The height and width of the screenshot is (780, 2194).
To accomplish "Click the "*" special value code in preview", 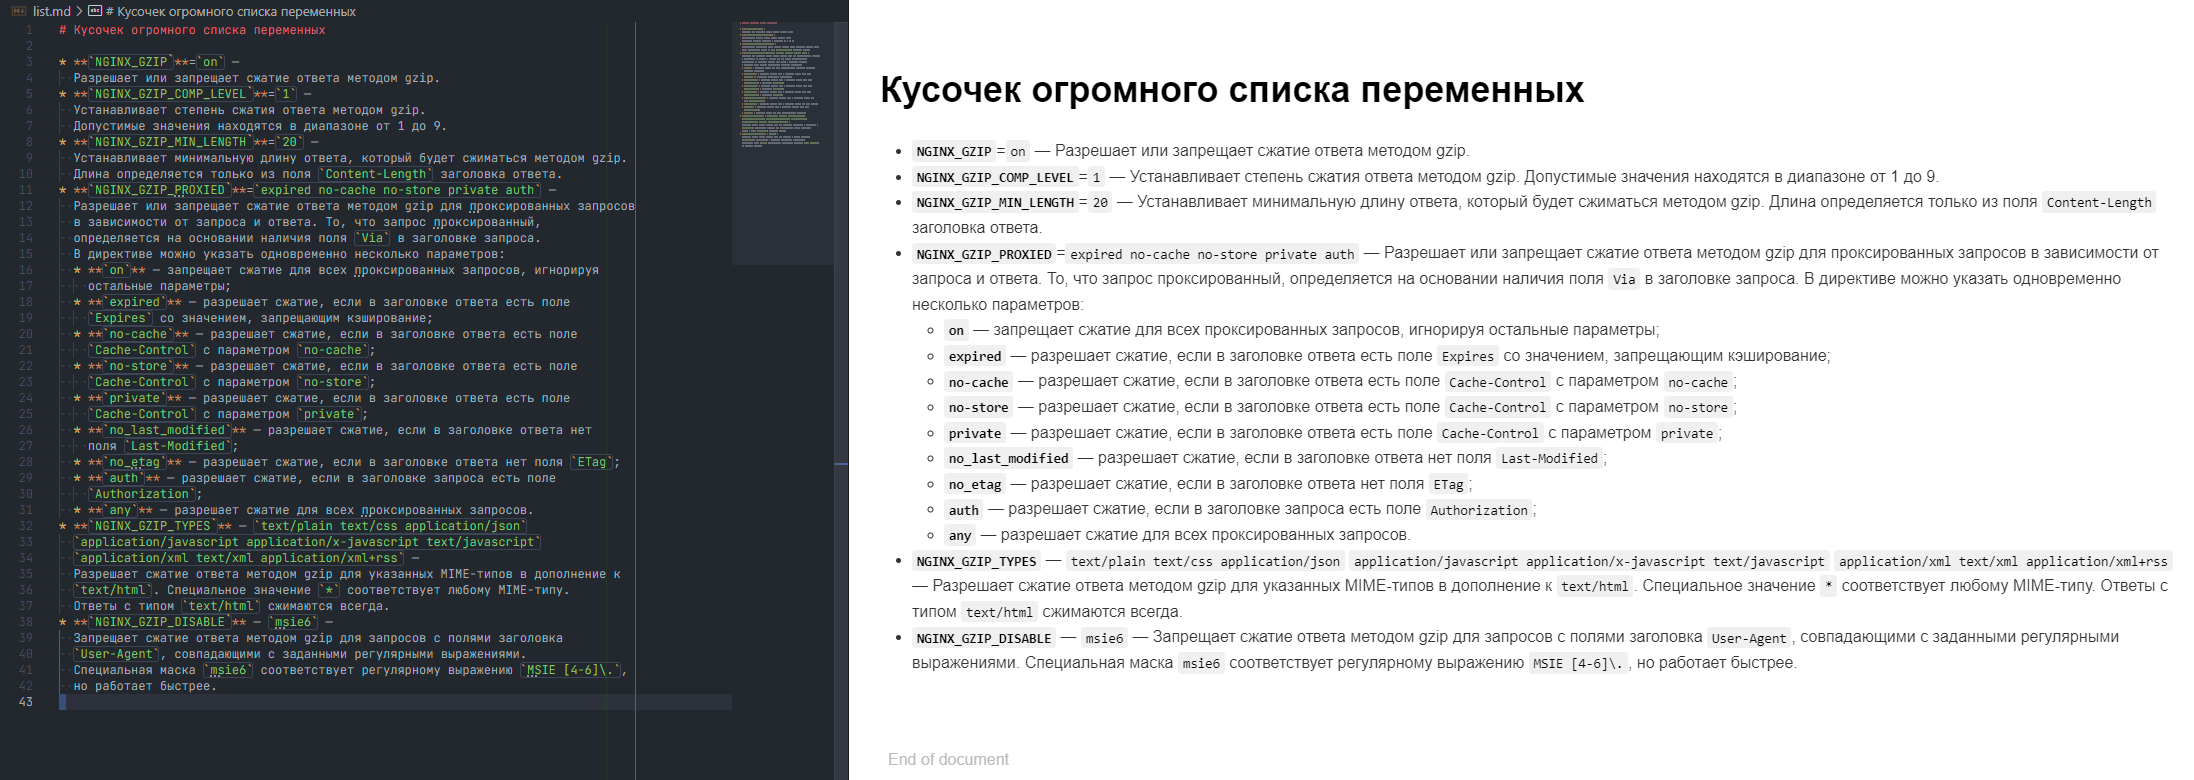I will (x=1828, y=587).
